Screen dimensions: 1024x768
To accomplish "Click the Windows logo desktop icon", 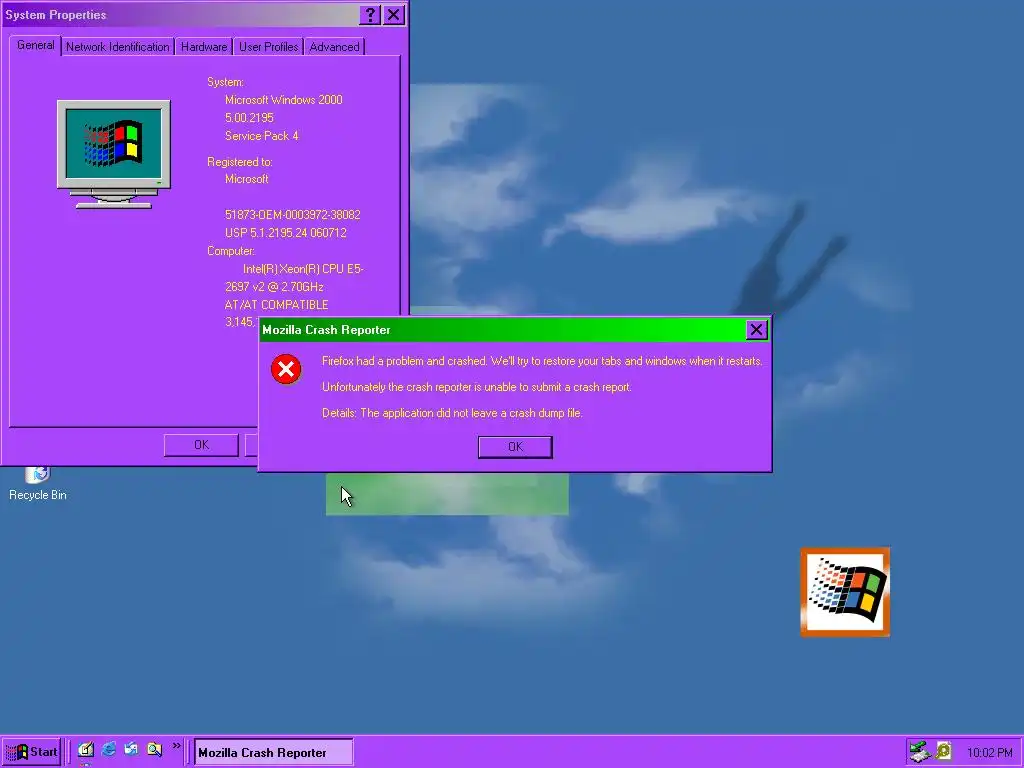I will [x=845, y=592].
